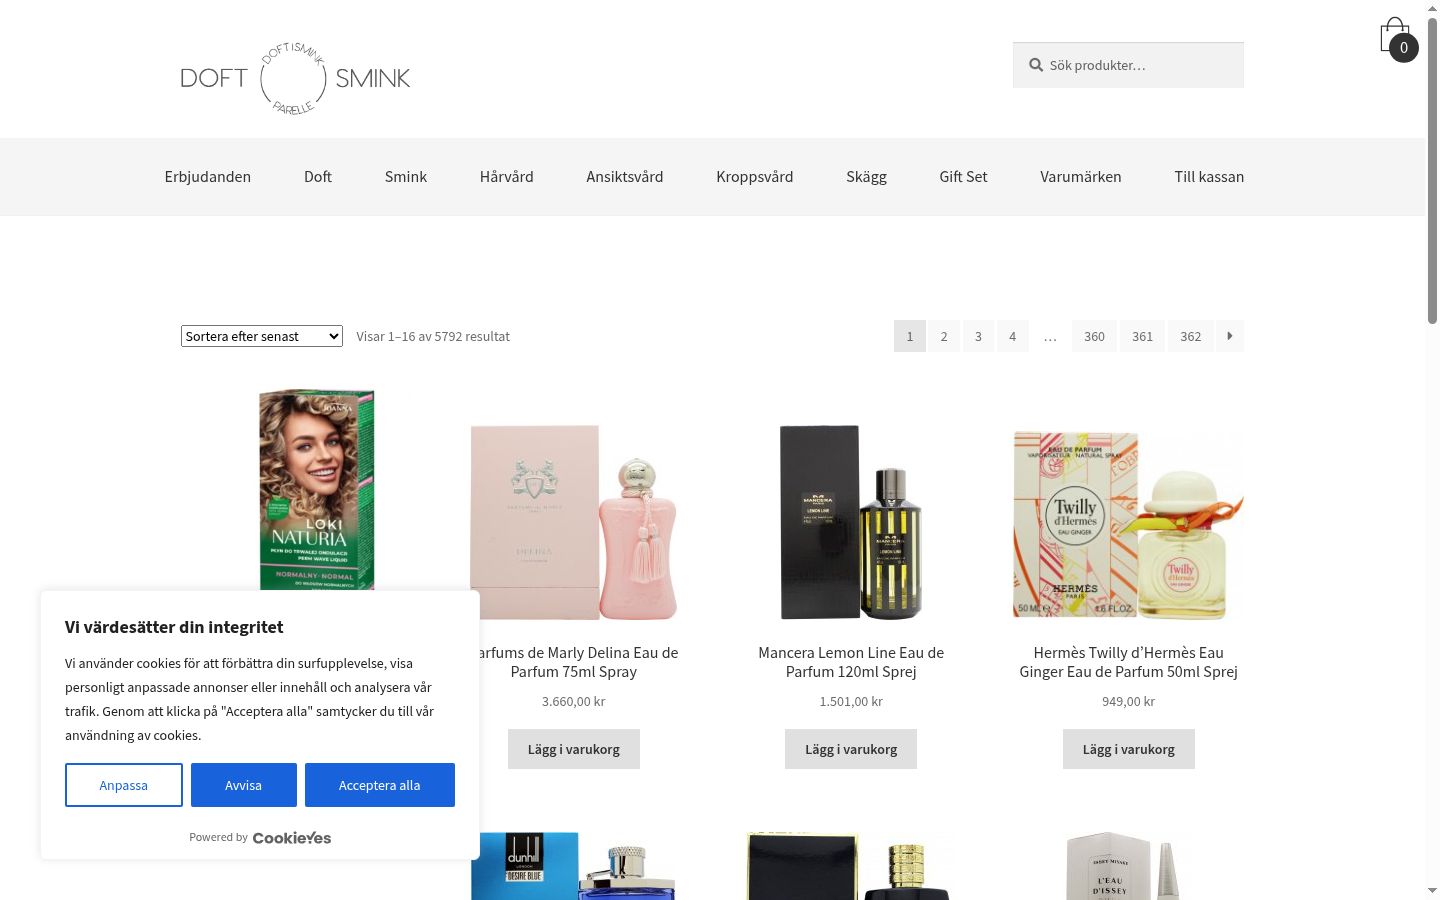Click Avvisa to reject cookies

[244, 785]
